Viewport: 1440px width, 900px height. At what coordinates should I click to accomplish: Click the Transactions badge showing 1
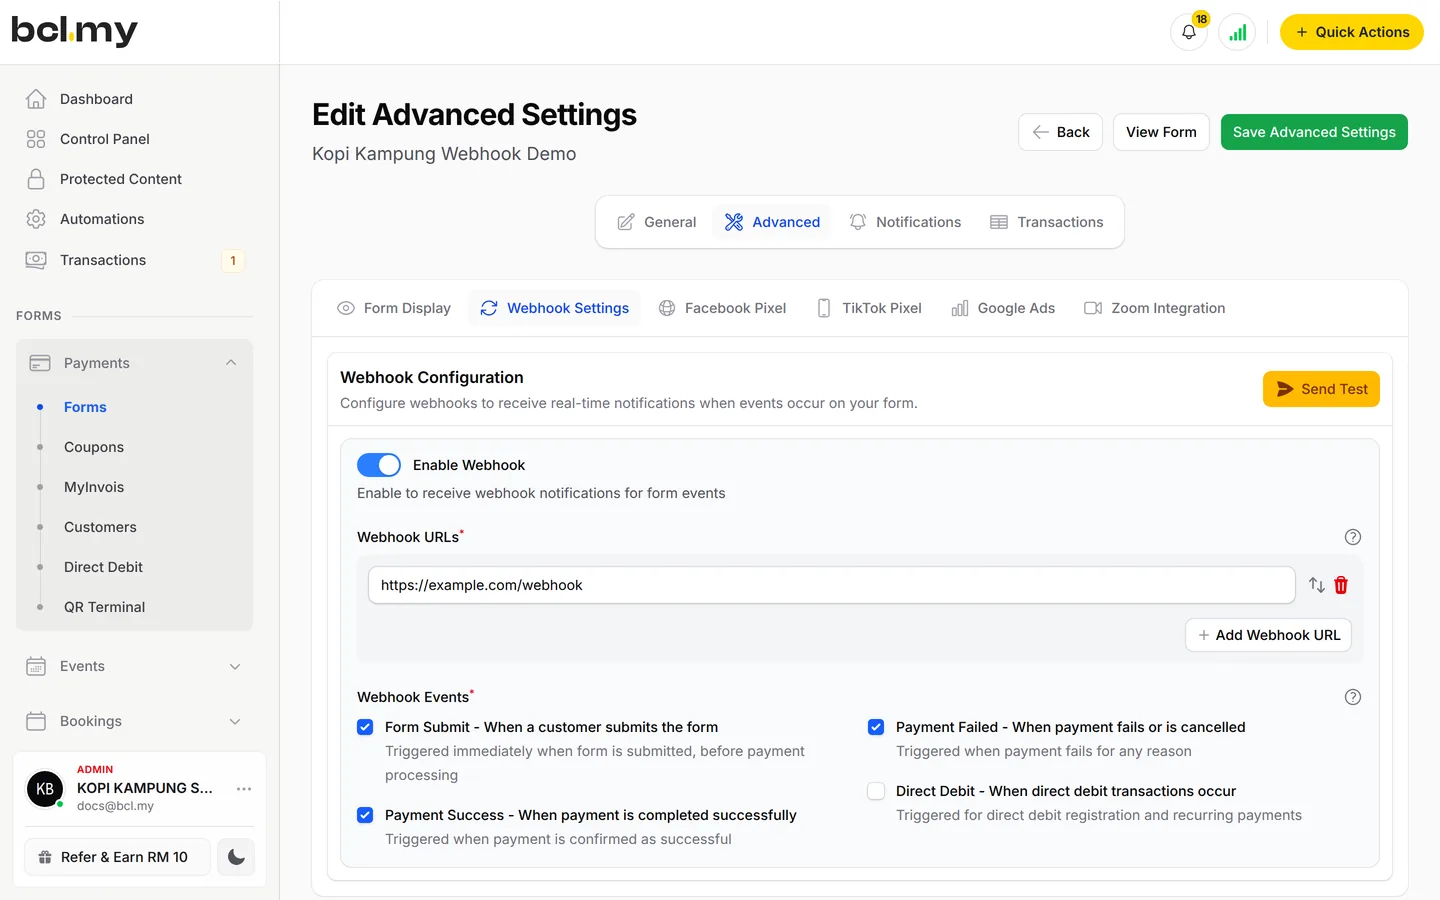click(x=233, y=261)
